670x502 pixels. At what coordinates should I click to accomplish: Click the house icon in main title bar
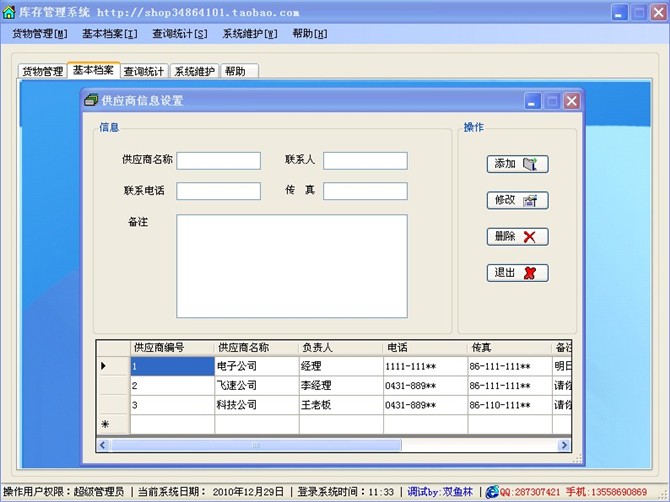tap(10, 12)
